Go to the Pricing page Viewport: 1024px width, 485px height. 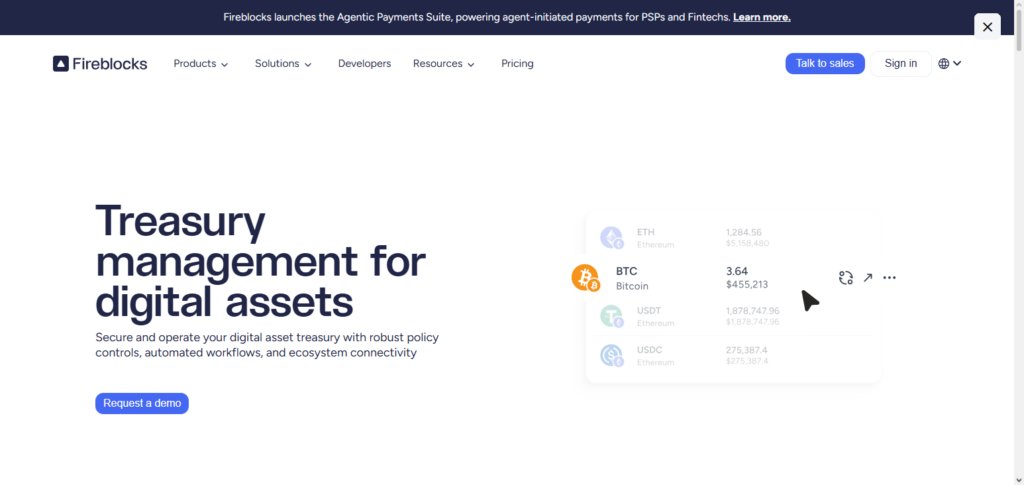coord(517,63)
